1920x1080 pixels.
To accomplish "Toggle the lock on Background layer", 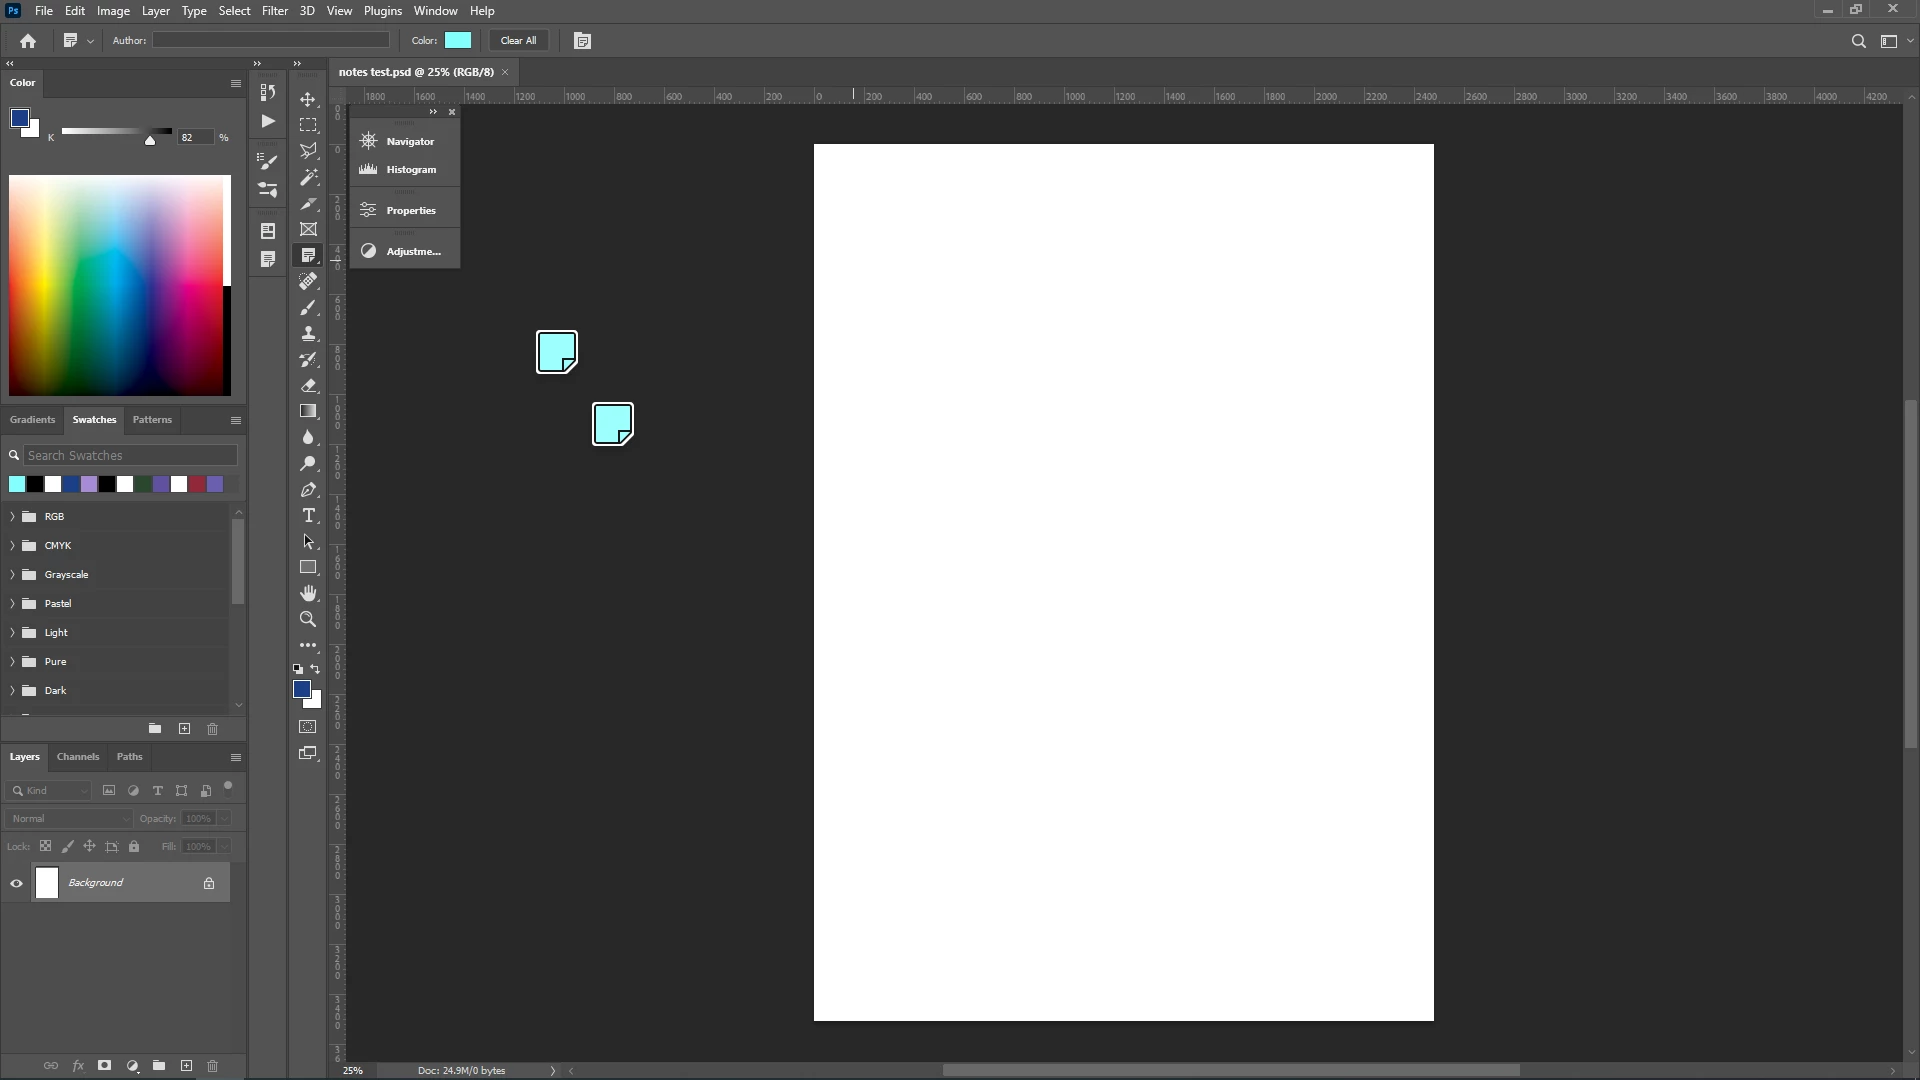I will [x=209, y=883].
